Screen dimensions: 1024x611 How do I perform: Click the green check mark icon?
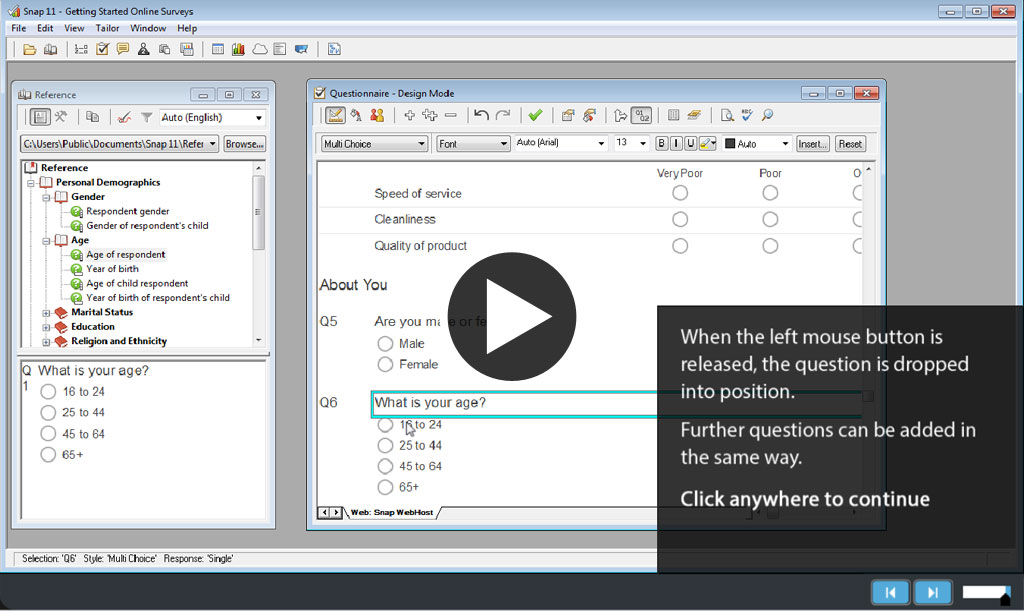tap(536, 116)
